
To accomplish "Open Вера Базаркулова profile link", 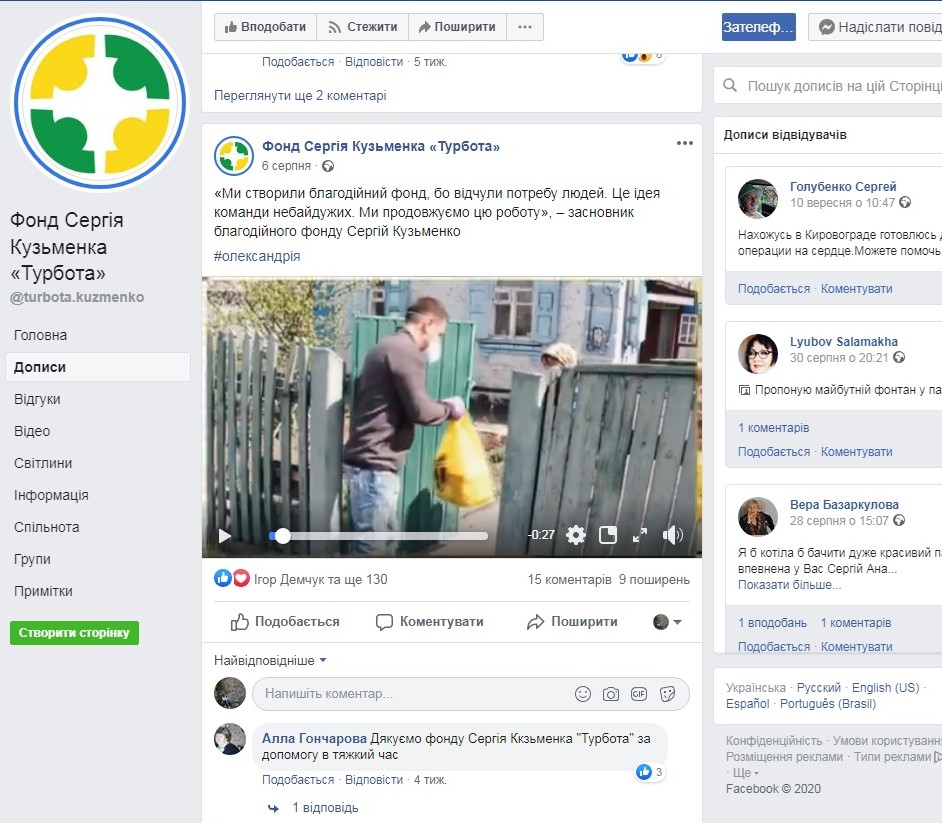I will coord(844,505).
